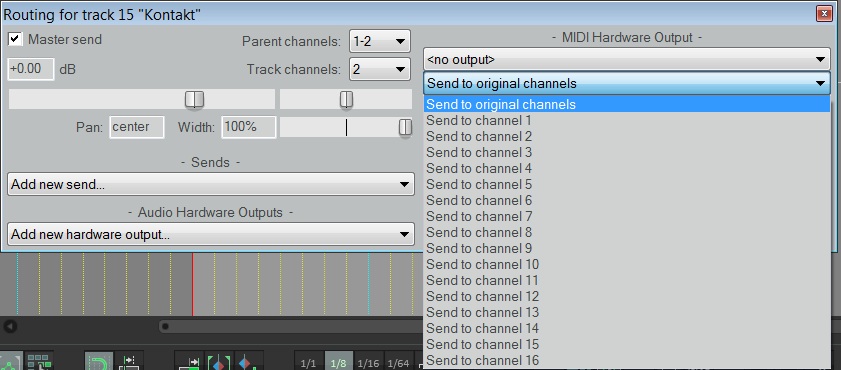Collapse the Send to original channels combo box
Screen dimensions: 841x370
pyautogui.click(x=626, y=83)
